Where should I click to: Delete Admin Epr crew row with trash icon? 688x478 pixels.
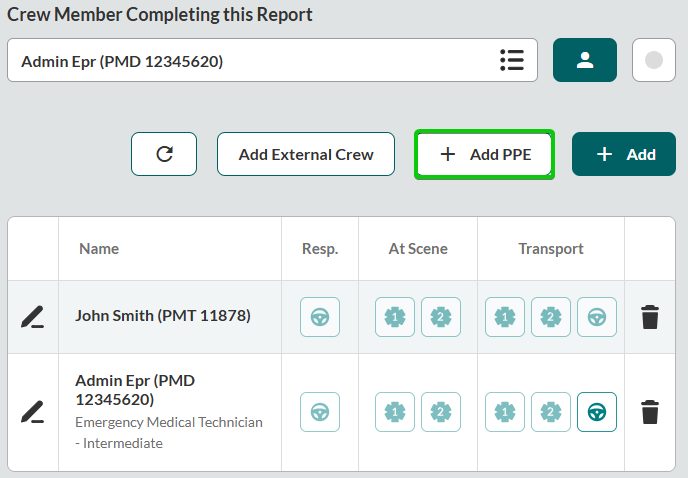tap(650, 411)
